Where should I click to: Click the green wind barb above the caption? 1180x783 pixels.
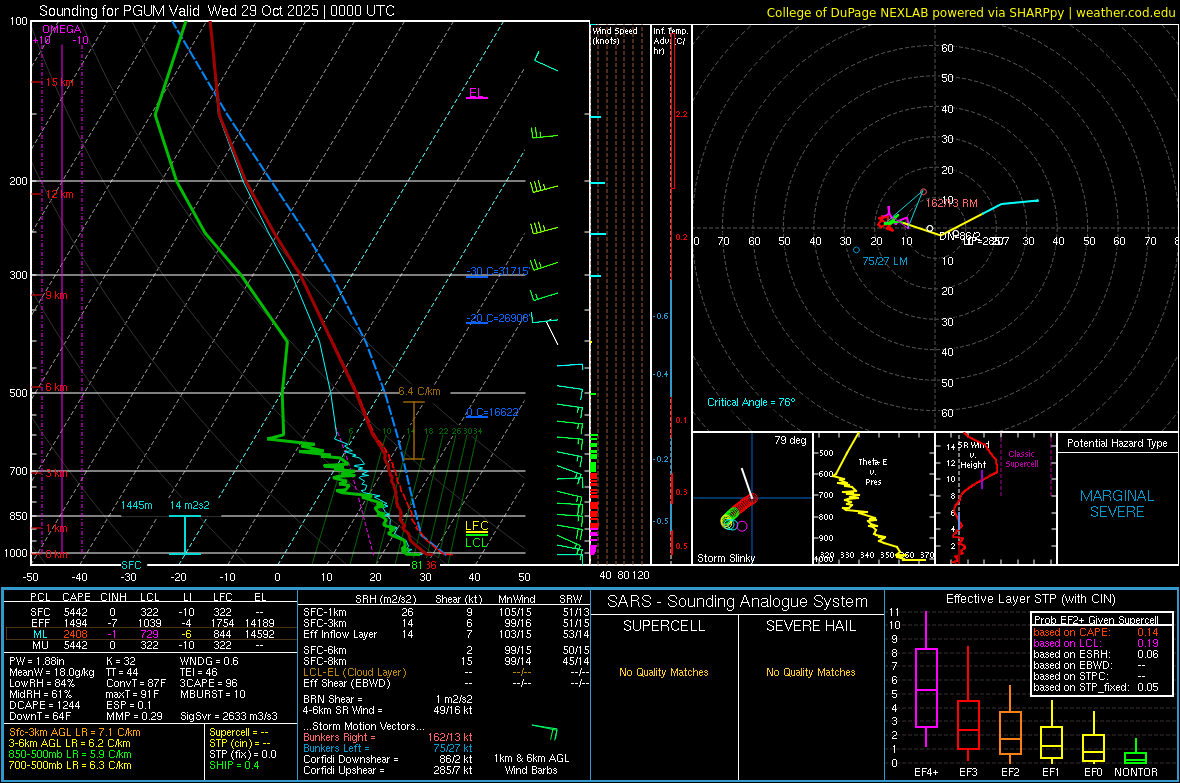[545, 731]
